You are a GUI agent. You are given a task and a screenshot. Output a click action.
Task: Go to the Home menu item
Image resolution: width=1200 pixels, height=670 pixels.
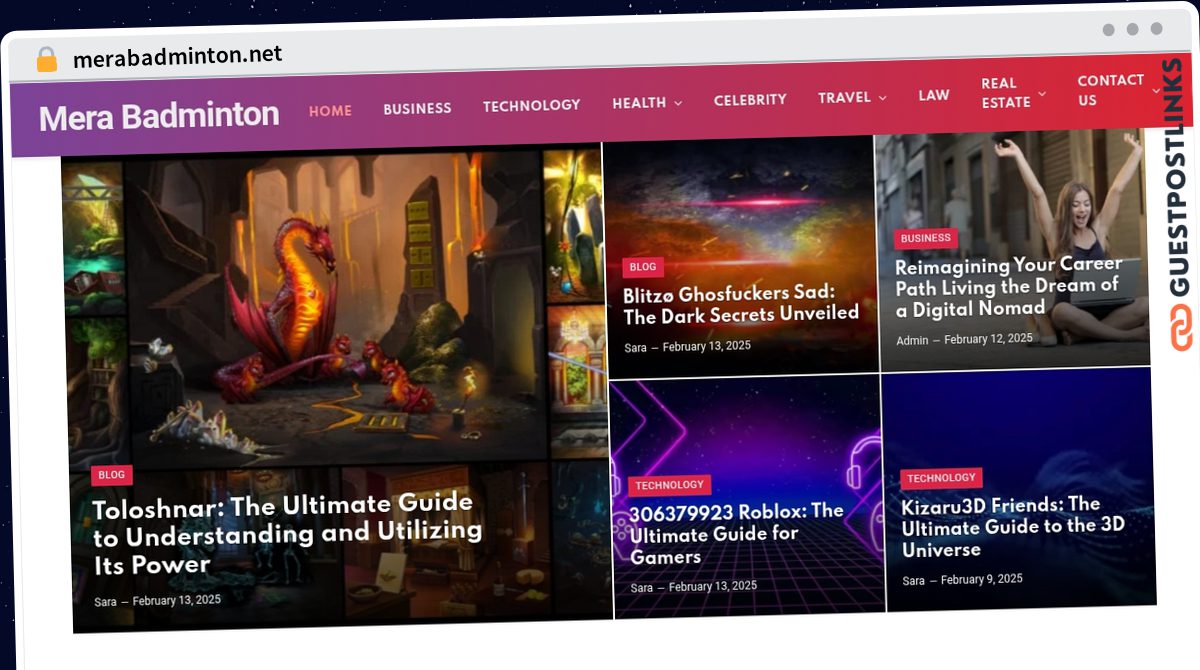pos(330,111)
